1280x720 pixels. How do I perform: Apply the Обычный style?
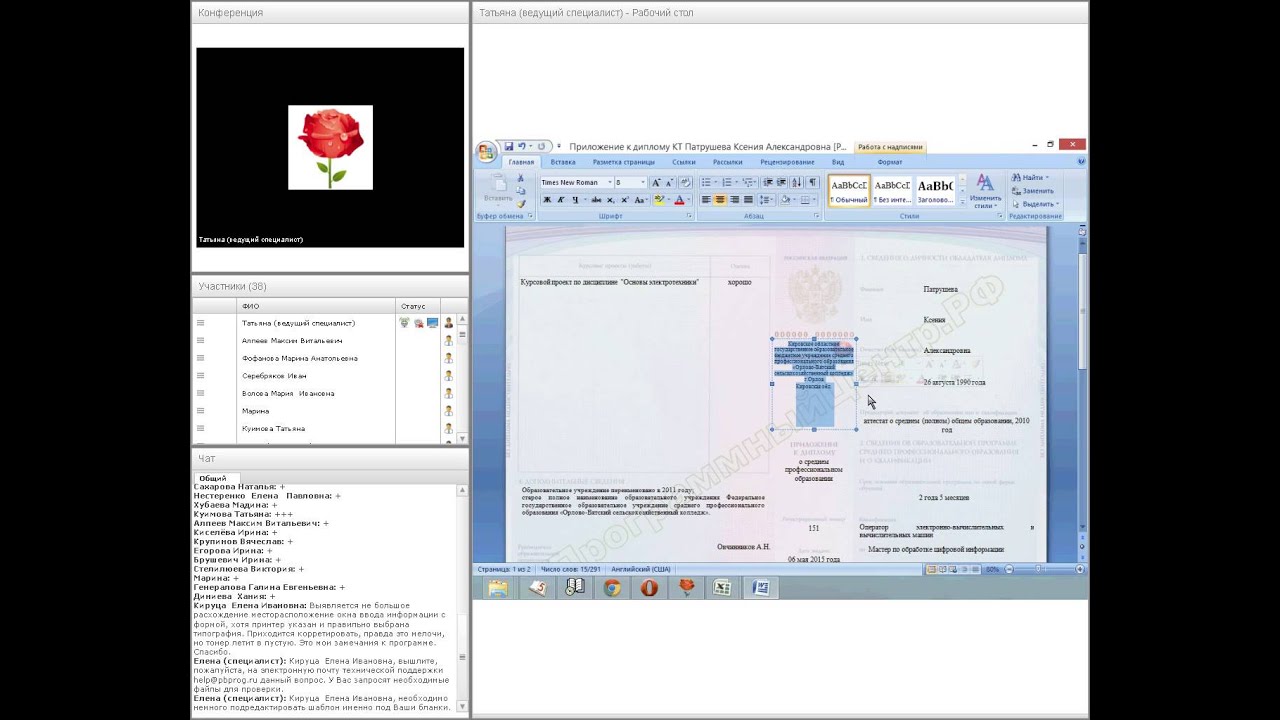[x=848, y=190]
